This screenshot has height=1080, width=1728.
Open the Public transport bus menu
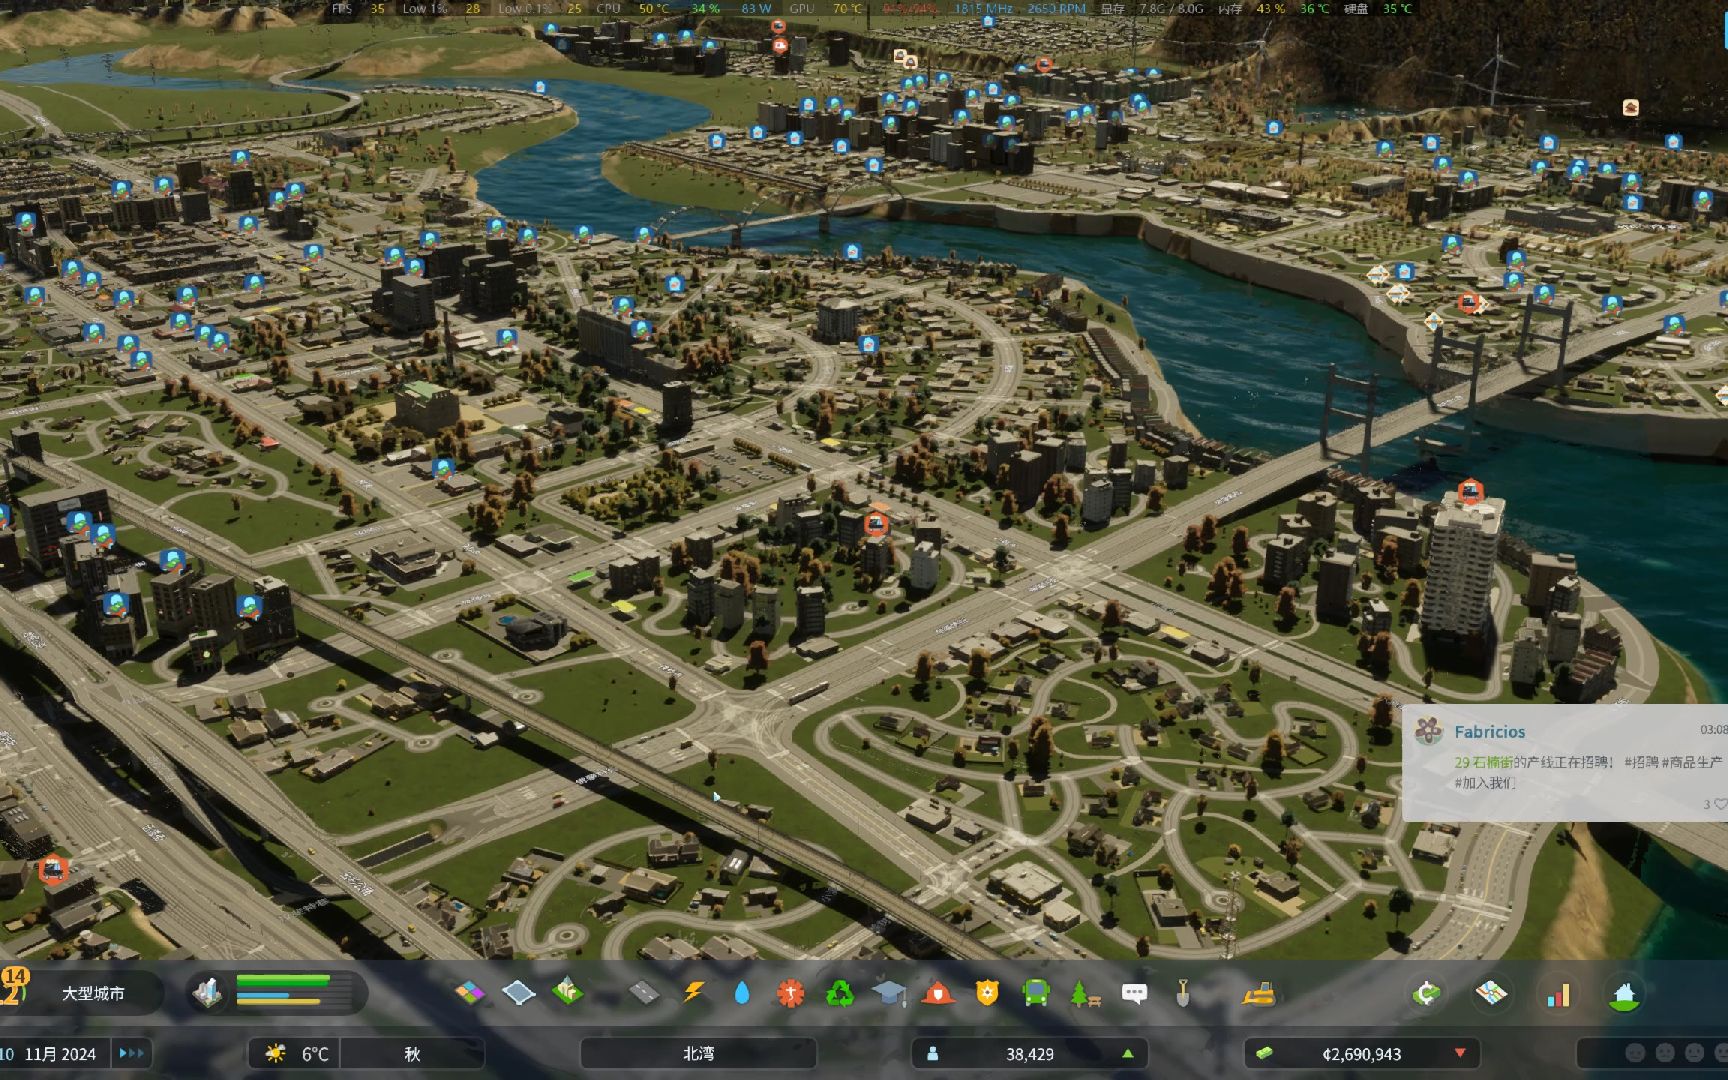1036,993
